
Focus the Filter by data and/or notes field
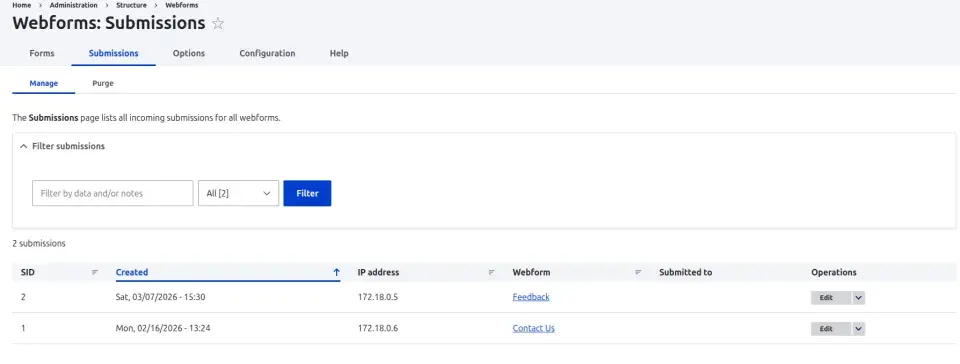(x=113, y=193)
